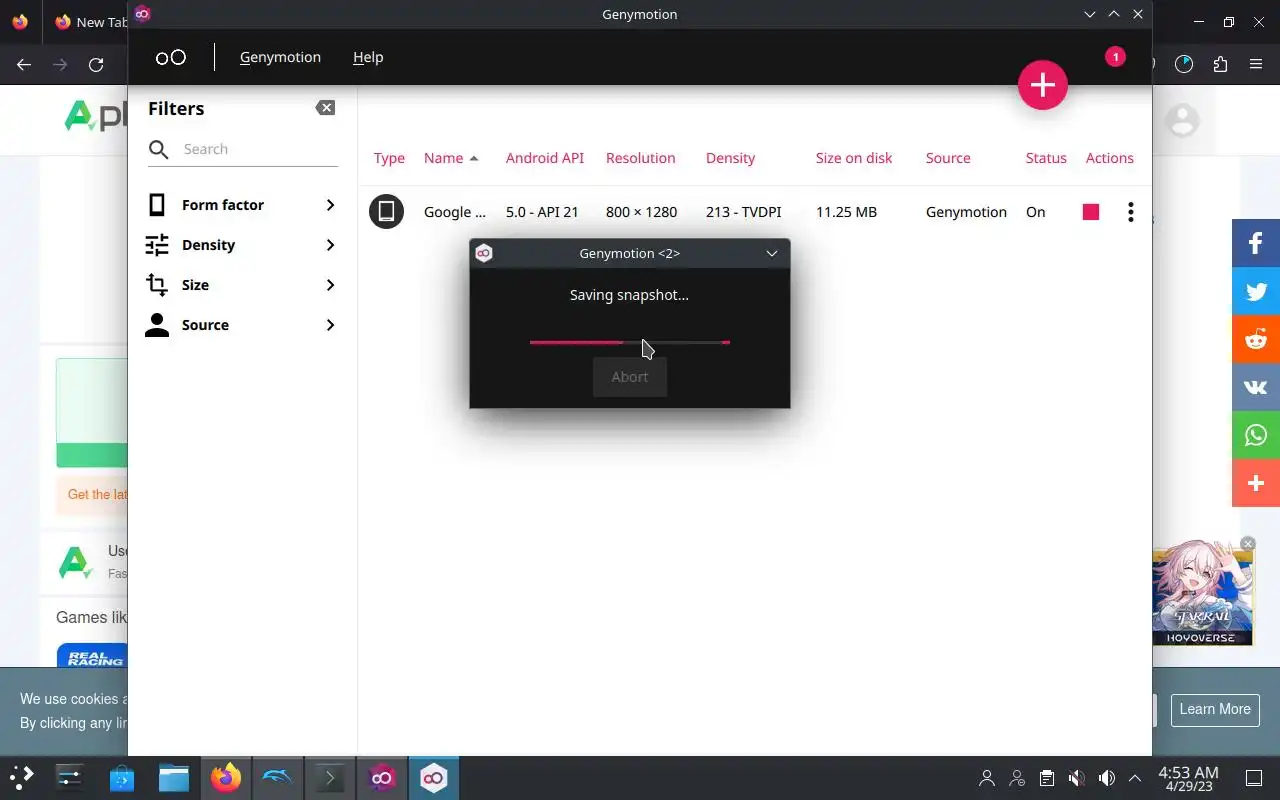Click the Saving snapshot progress bar
1280x800 pixels.
pos(630,342)
